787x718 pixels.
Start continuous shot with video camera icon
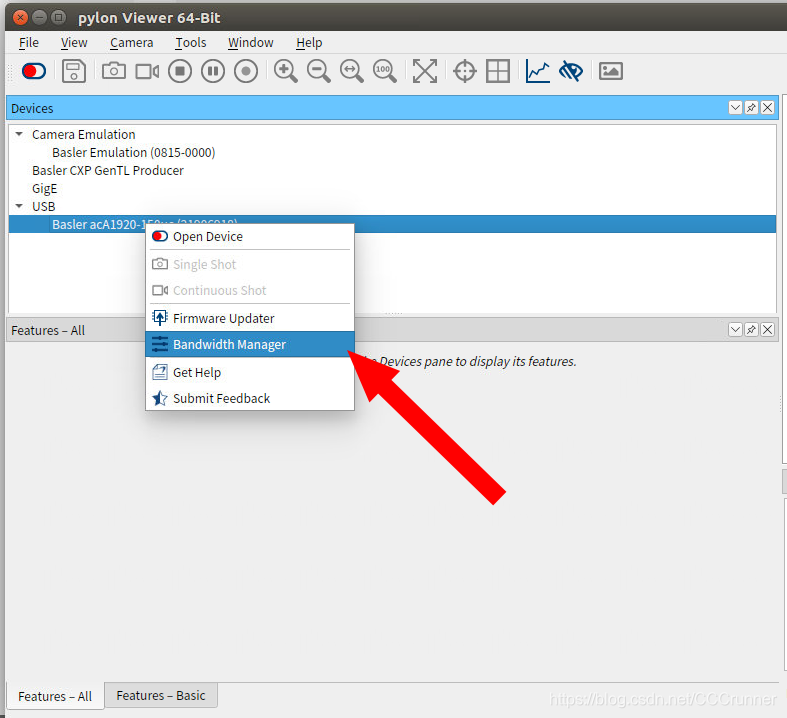point(147,71)
